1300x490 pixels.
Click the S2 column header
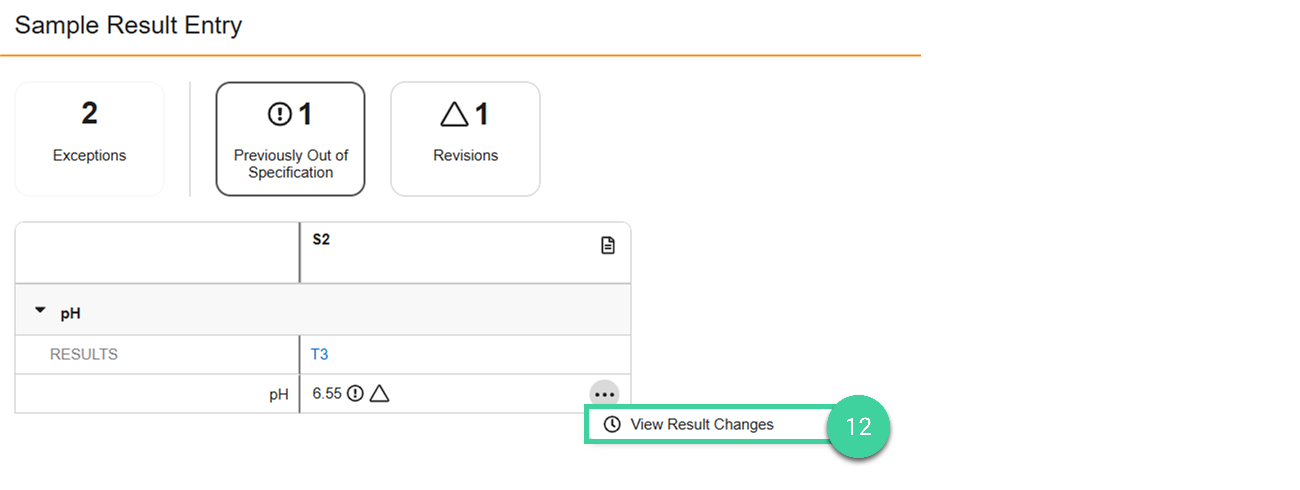pos(321,240)
